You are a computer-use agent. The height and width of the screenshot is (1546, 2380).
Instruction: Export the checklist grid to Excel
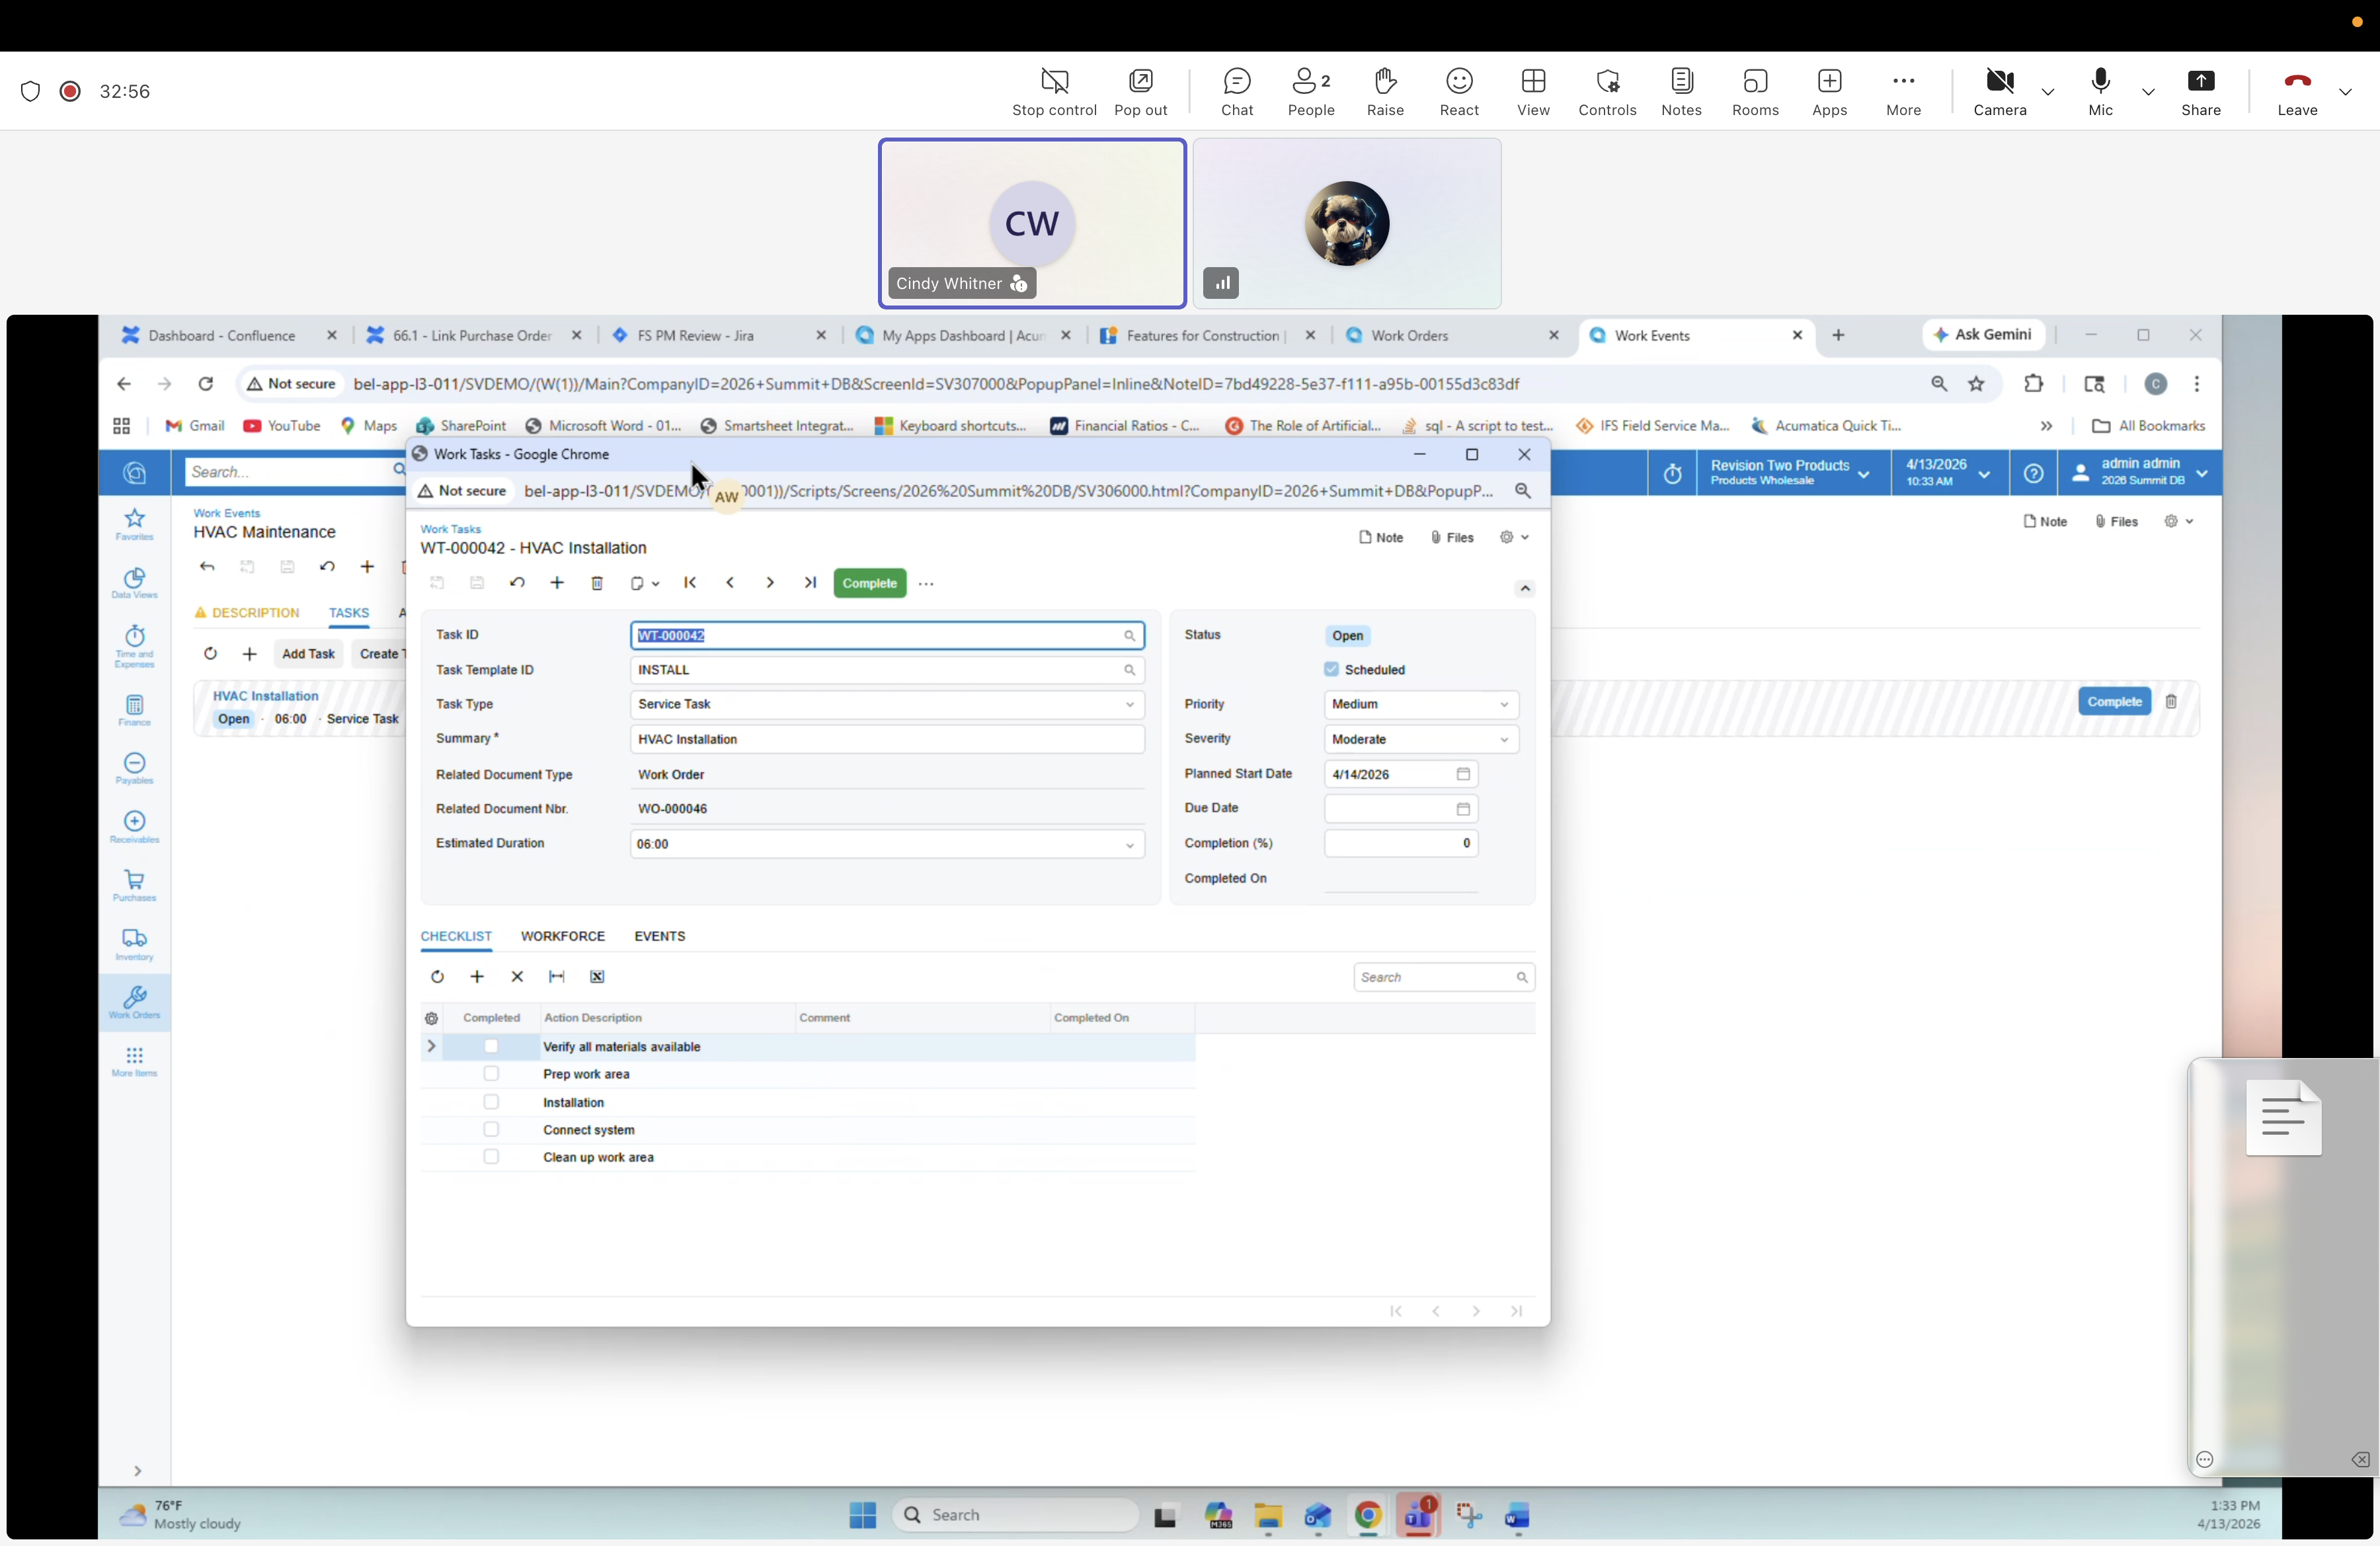pos(597,977)
